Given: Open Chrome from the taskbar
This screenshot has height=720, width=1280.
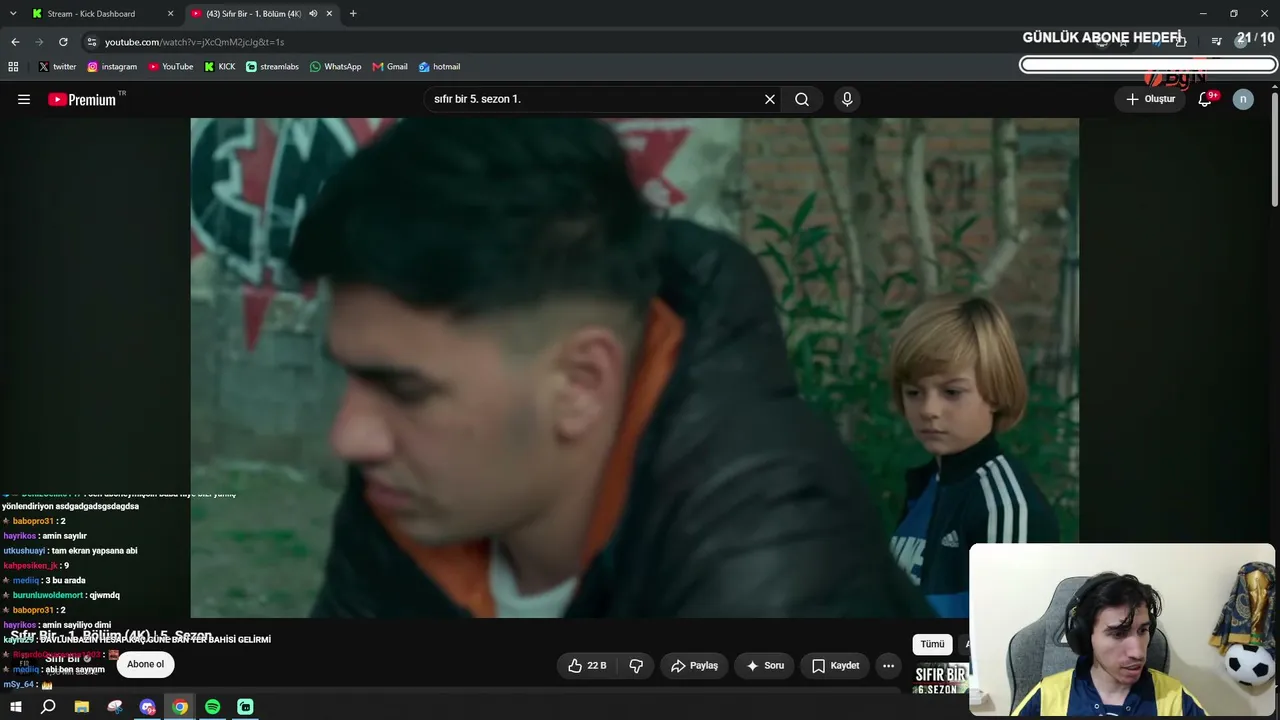Looking at the screenshot, I should pyautogui.click(x=180, y=707).
